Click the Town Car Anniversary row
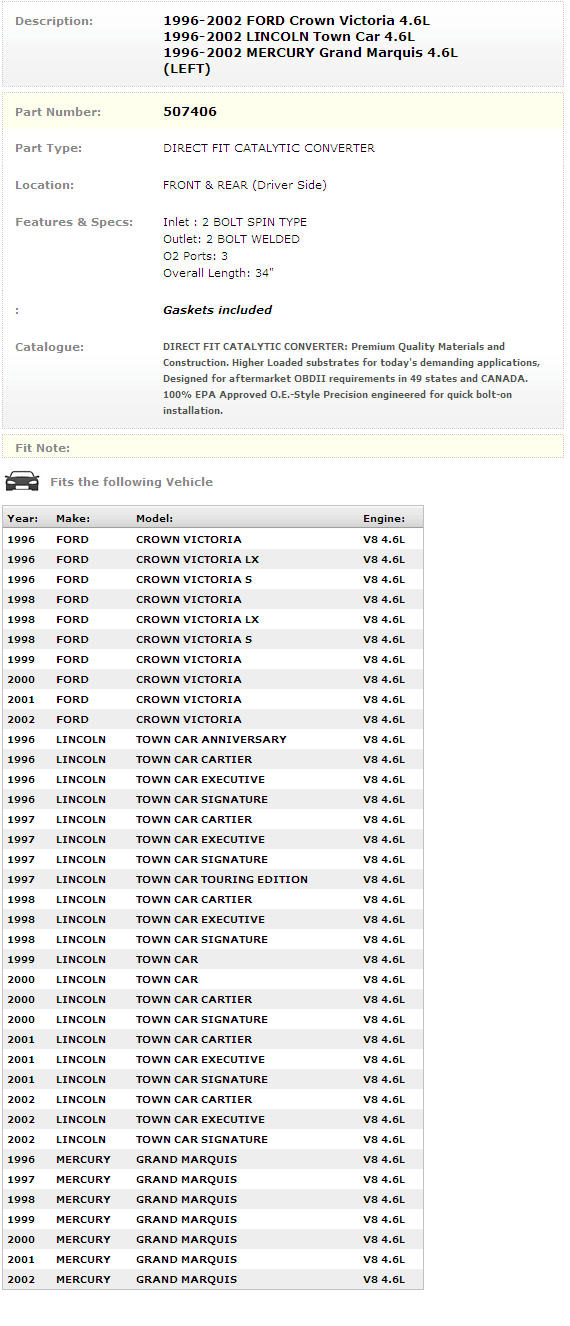The image size is (570, 1326). [x=213, y=740]
